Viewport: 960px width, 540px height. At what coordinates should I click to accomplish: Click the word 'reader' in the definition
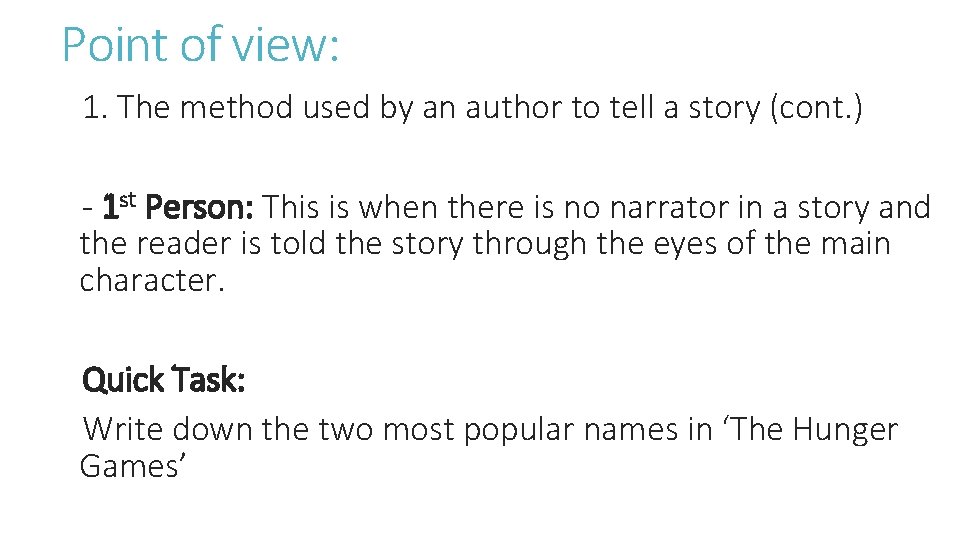[x=184, y=244]
